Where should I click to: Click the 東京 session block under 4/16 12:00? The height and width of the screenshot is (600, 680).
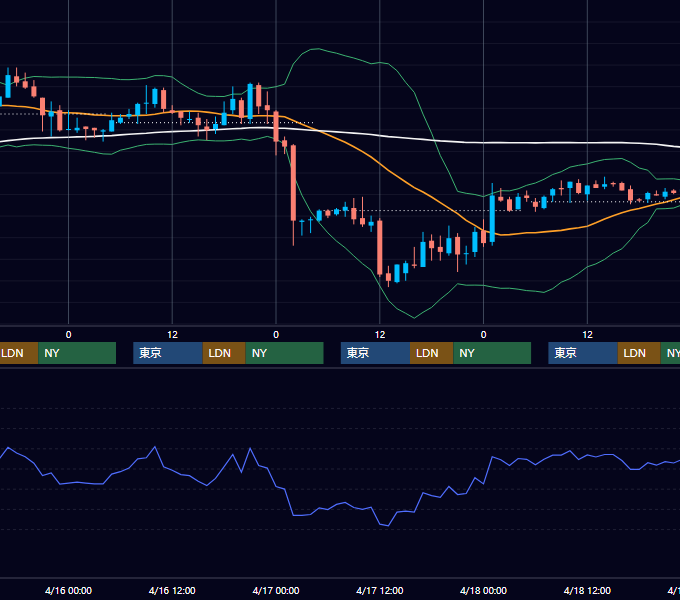(x=168, y=353)
